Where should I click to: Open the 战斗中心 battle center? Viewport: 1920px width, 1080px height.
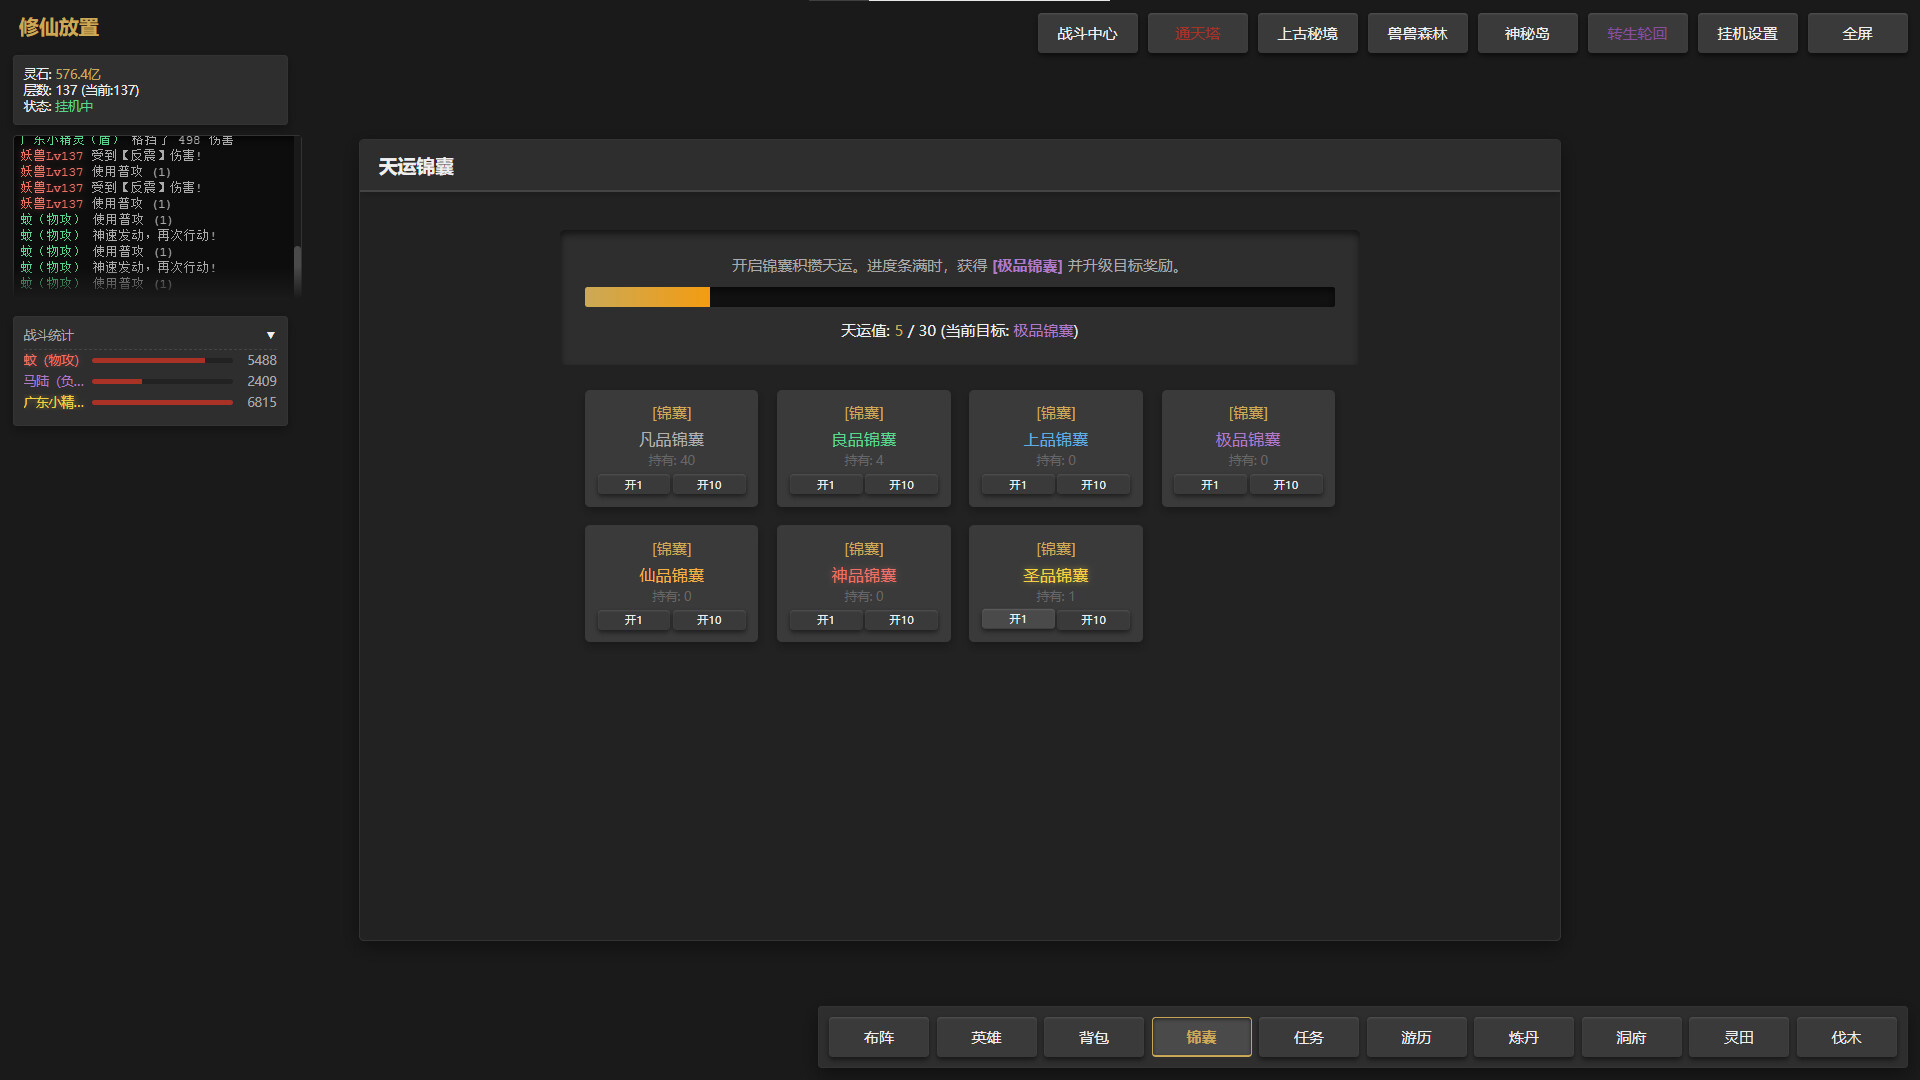coord(1087,33)
